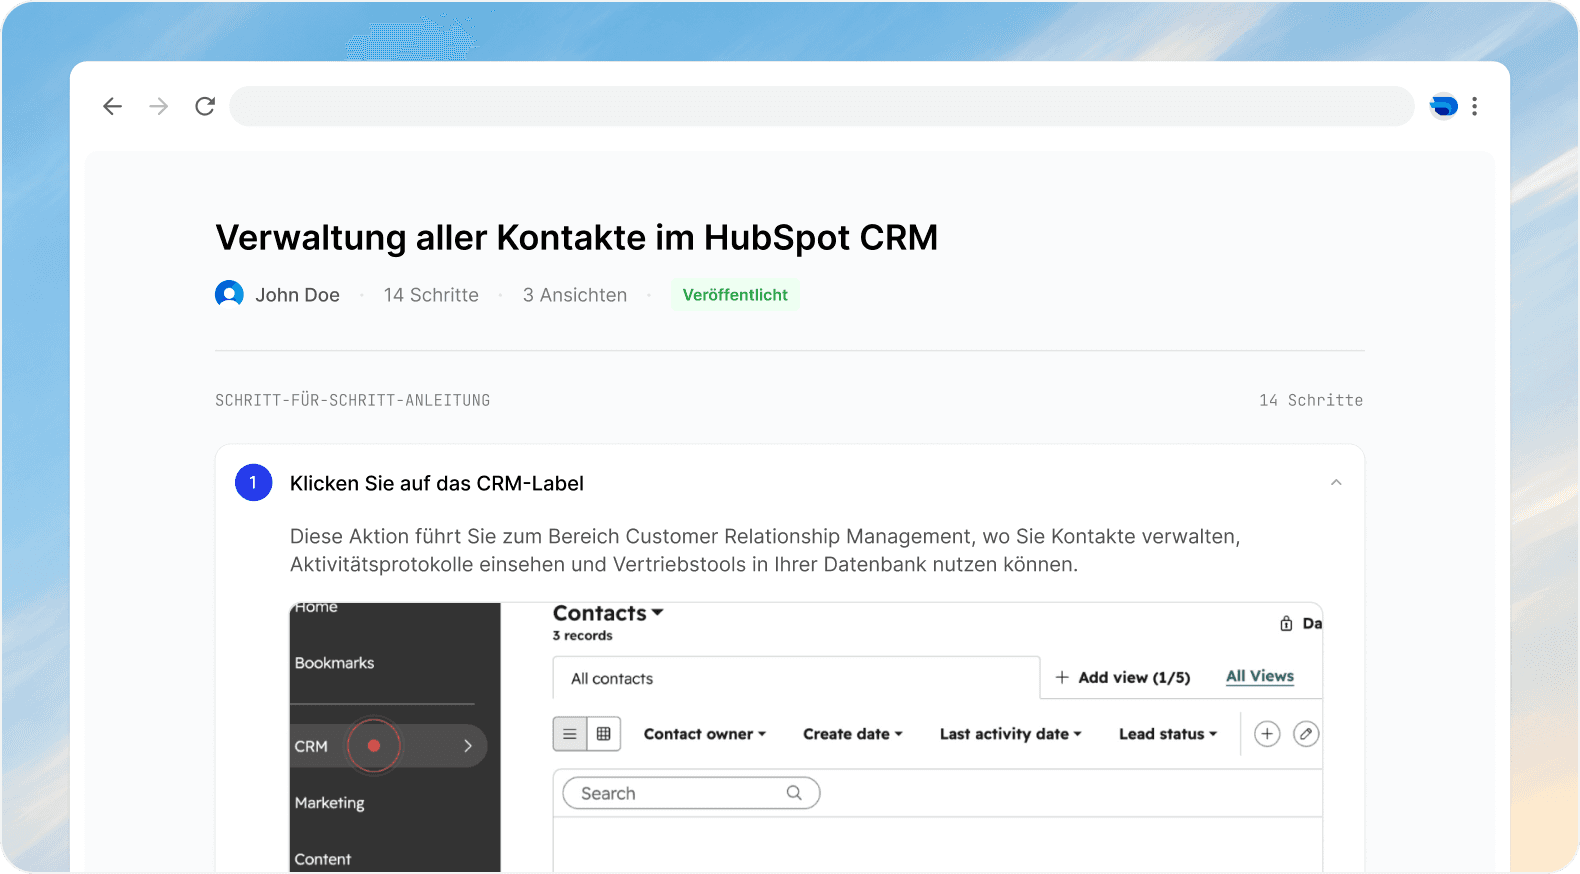This screenshot has height=874, width=1580.
Task: Collapse step 1 with the chevron
Action: tap(1336, 483)
